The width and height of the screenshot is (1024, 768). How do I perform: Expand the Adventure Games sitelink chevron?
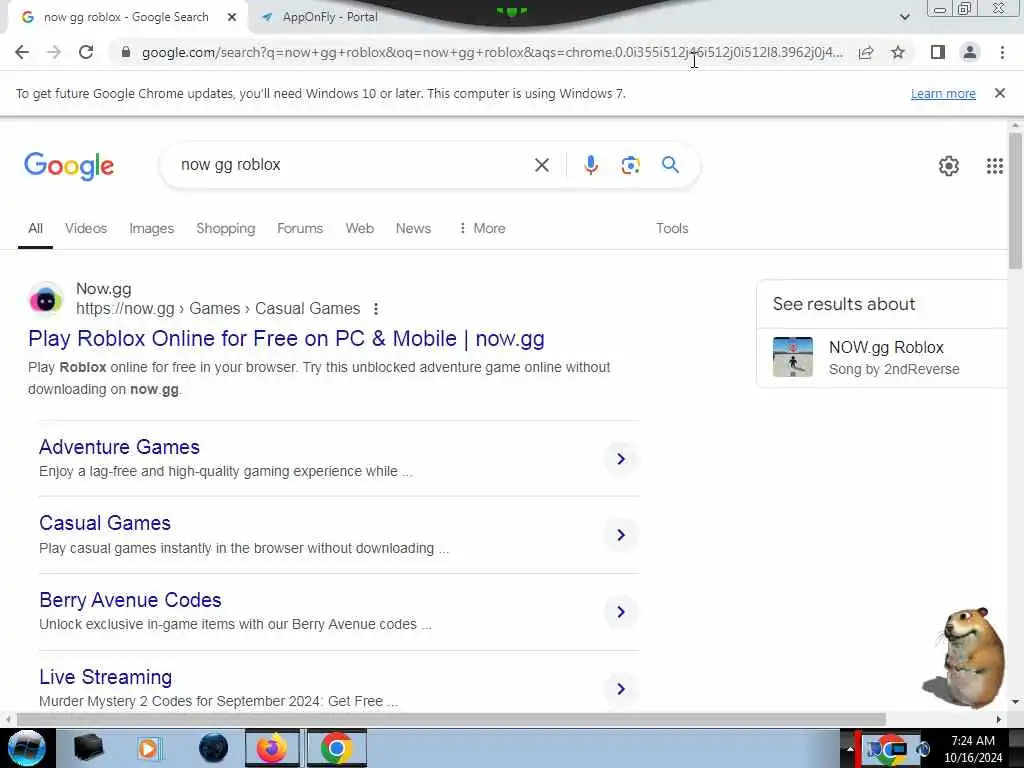621,459
